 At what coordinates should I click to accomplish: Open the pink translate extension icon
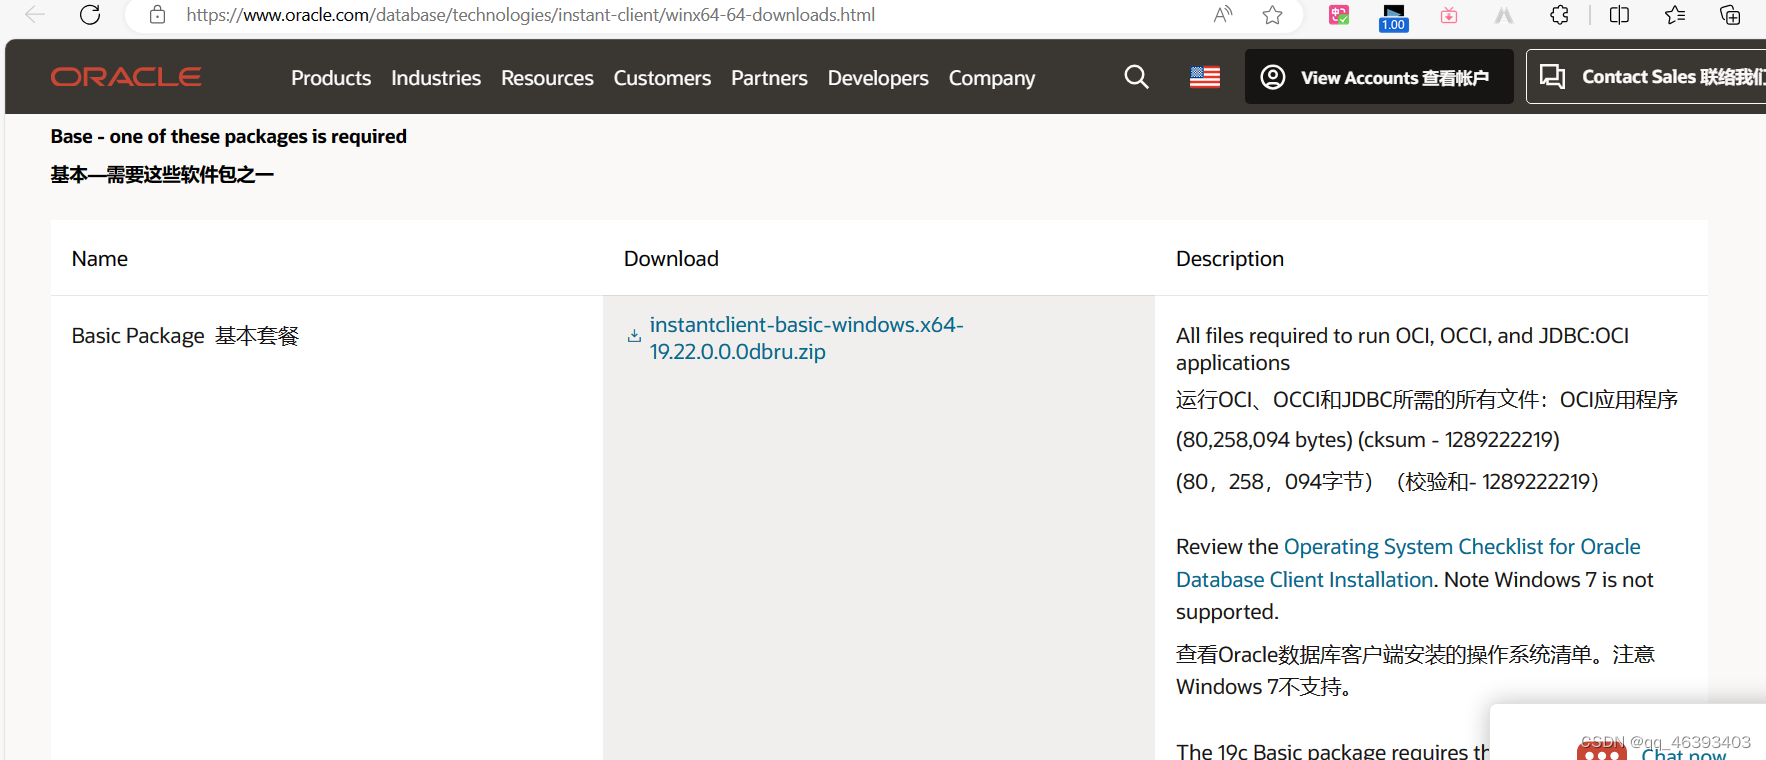click(1339, 15)
